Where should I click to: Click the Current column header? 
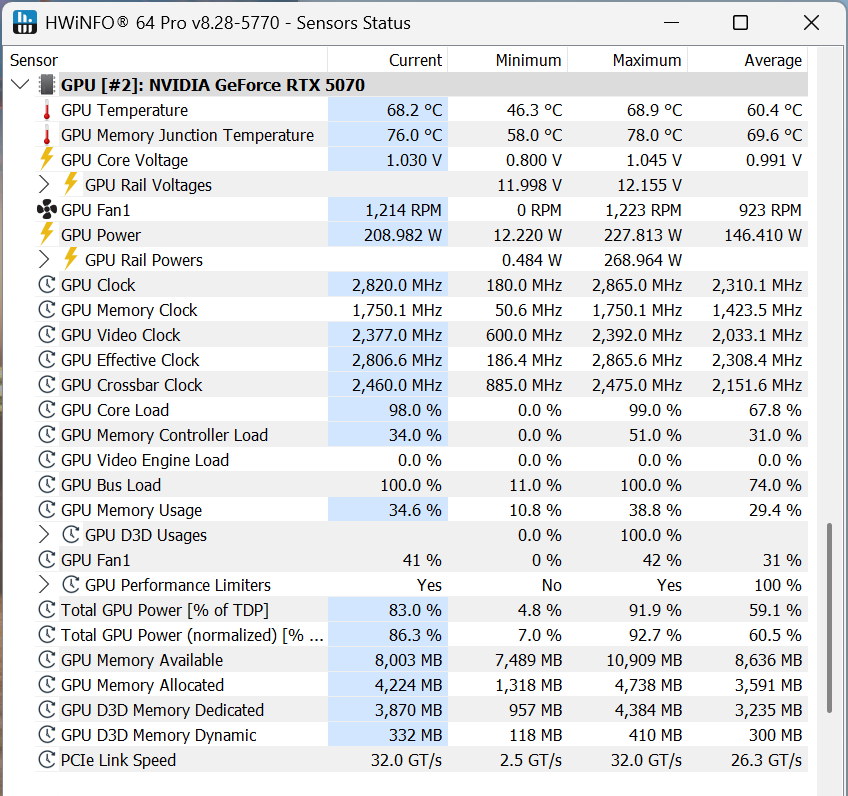point(415,60)
